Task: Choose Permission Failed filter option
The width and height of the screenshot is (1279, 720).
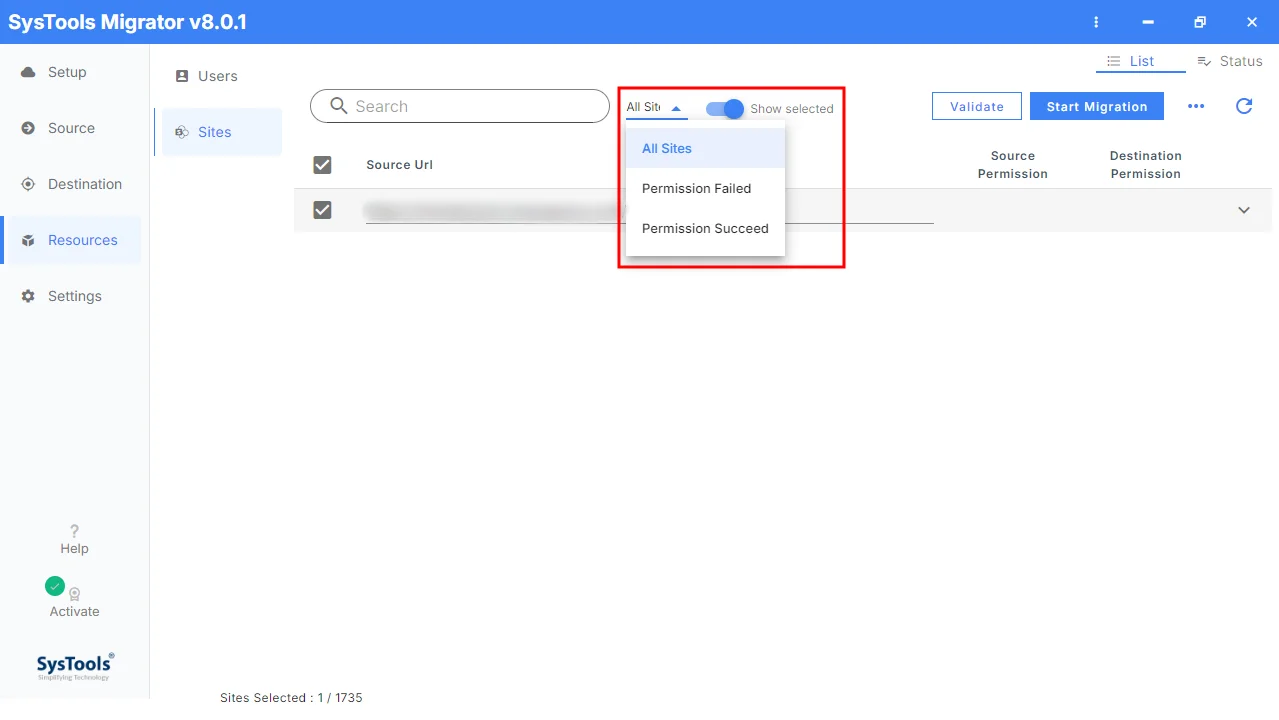Action: 705,188
